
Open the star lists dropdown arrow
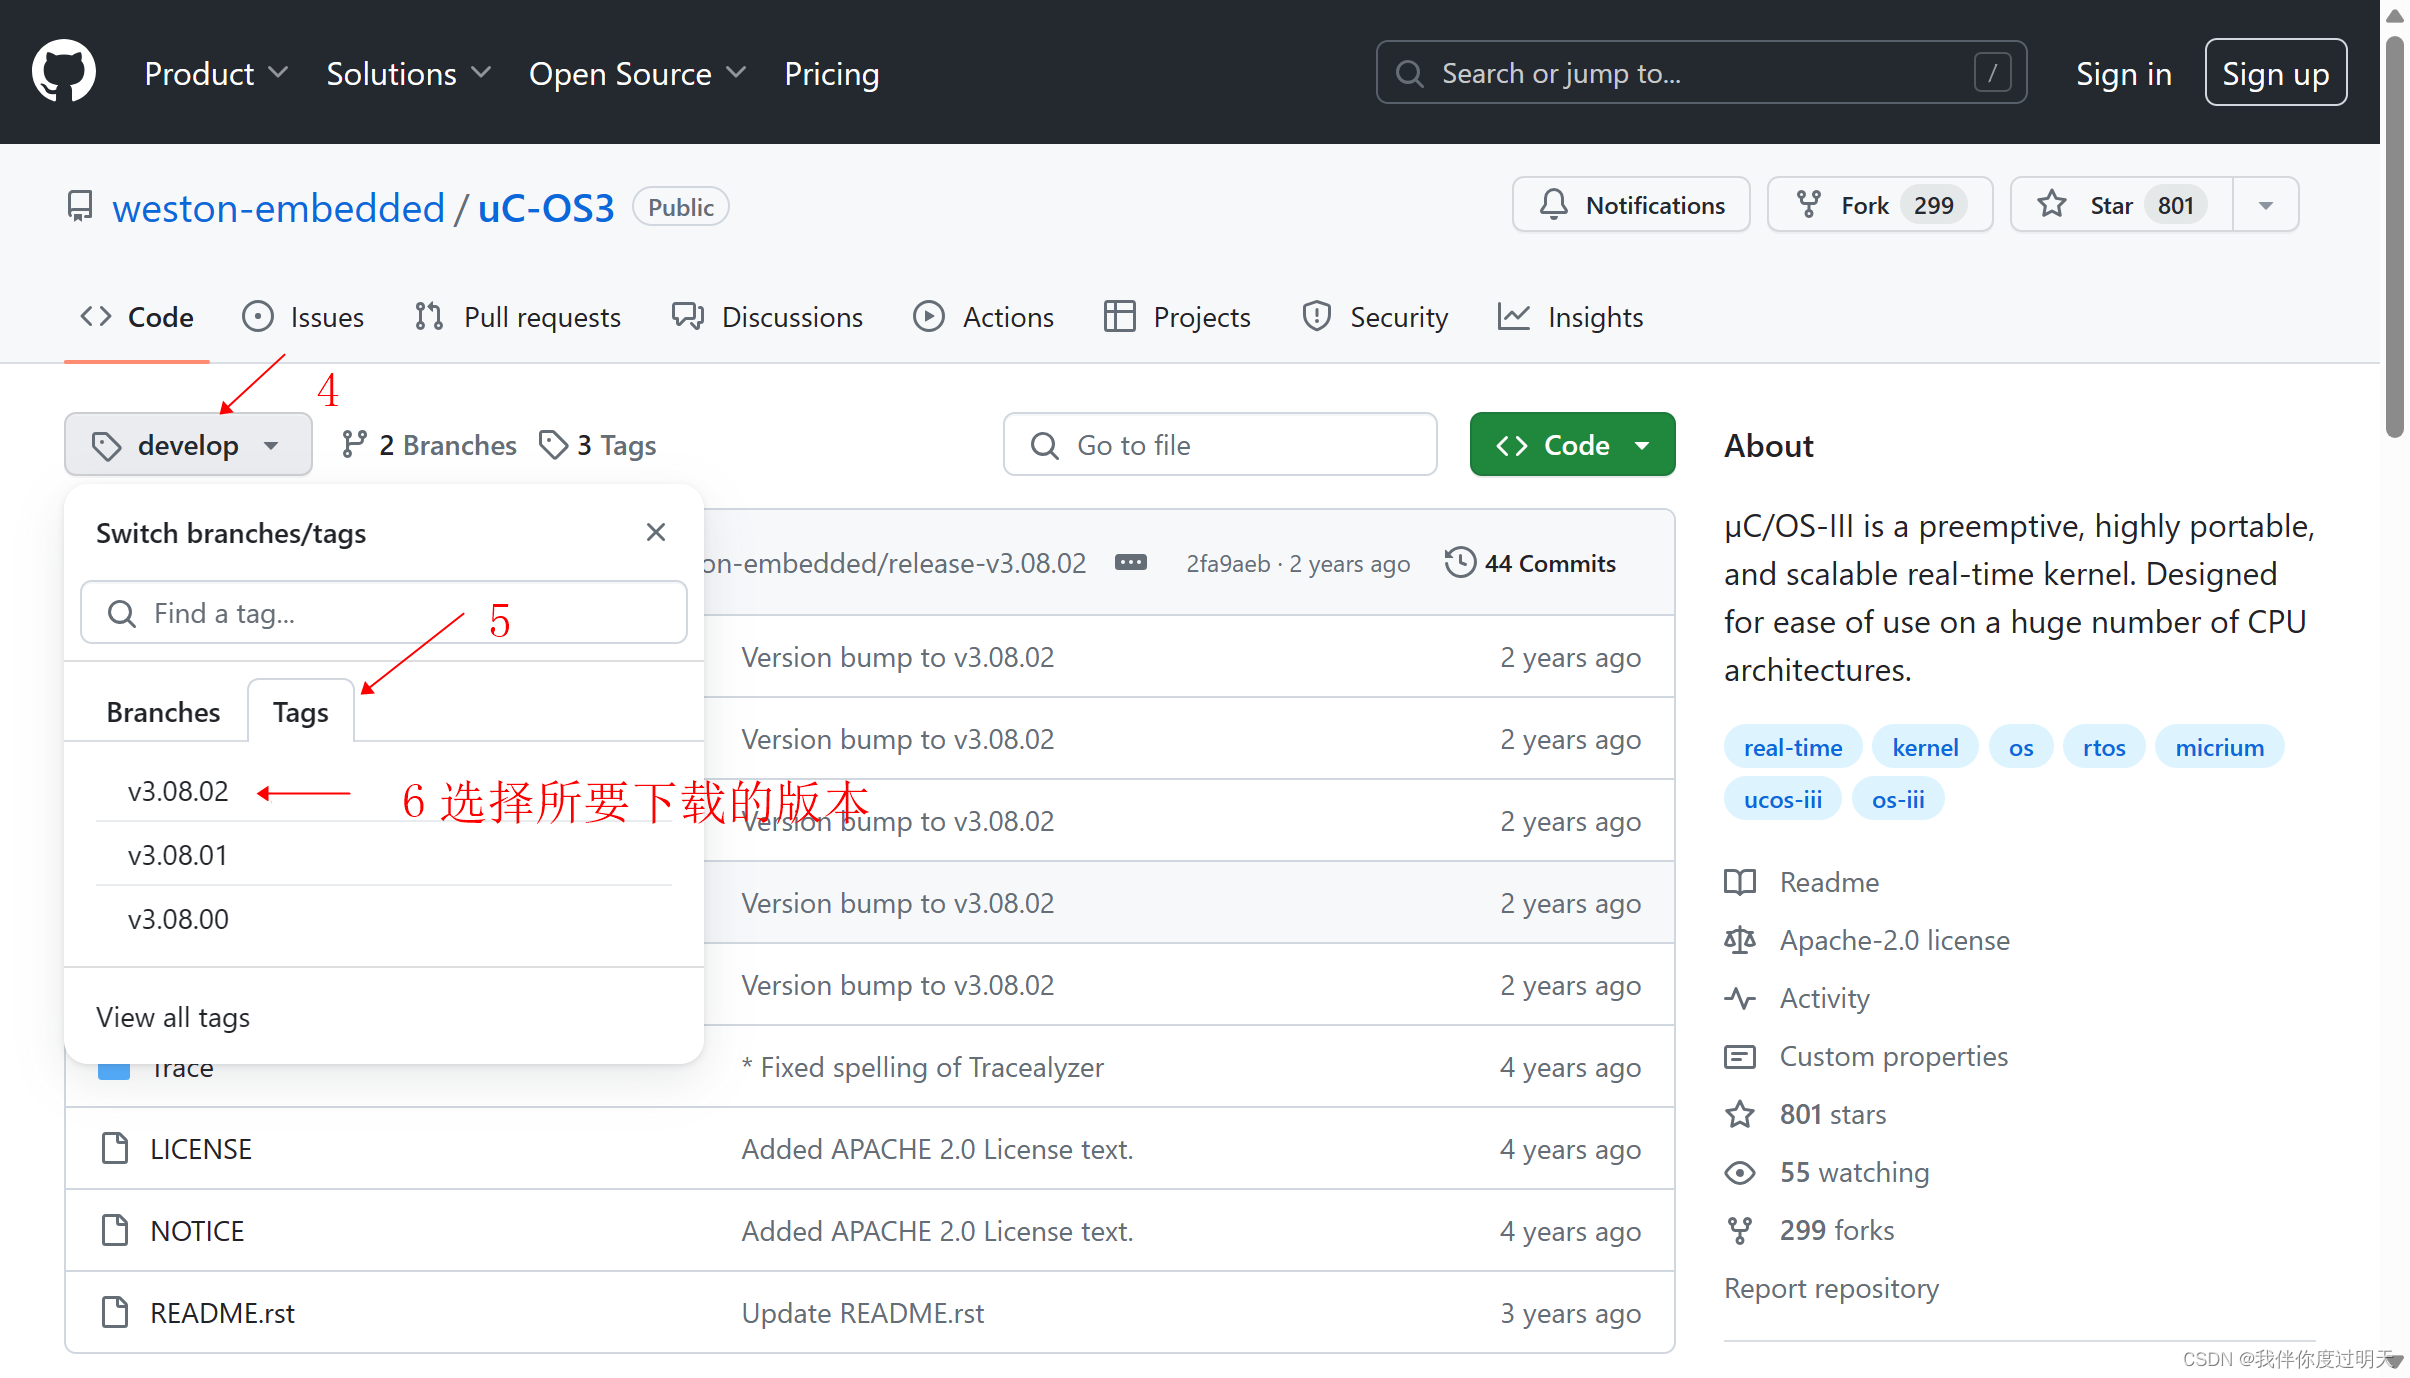pyautogui.click(x=2265, y=205)
